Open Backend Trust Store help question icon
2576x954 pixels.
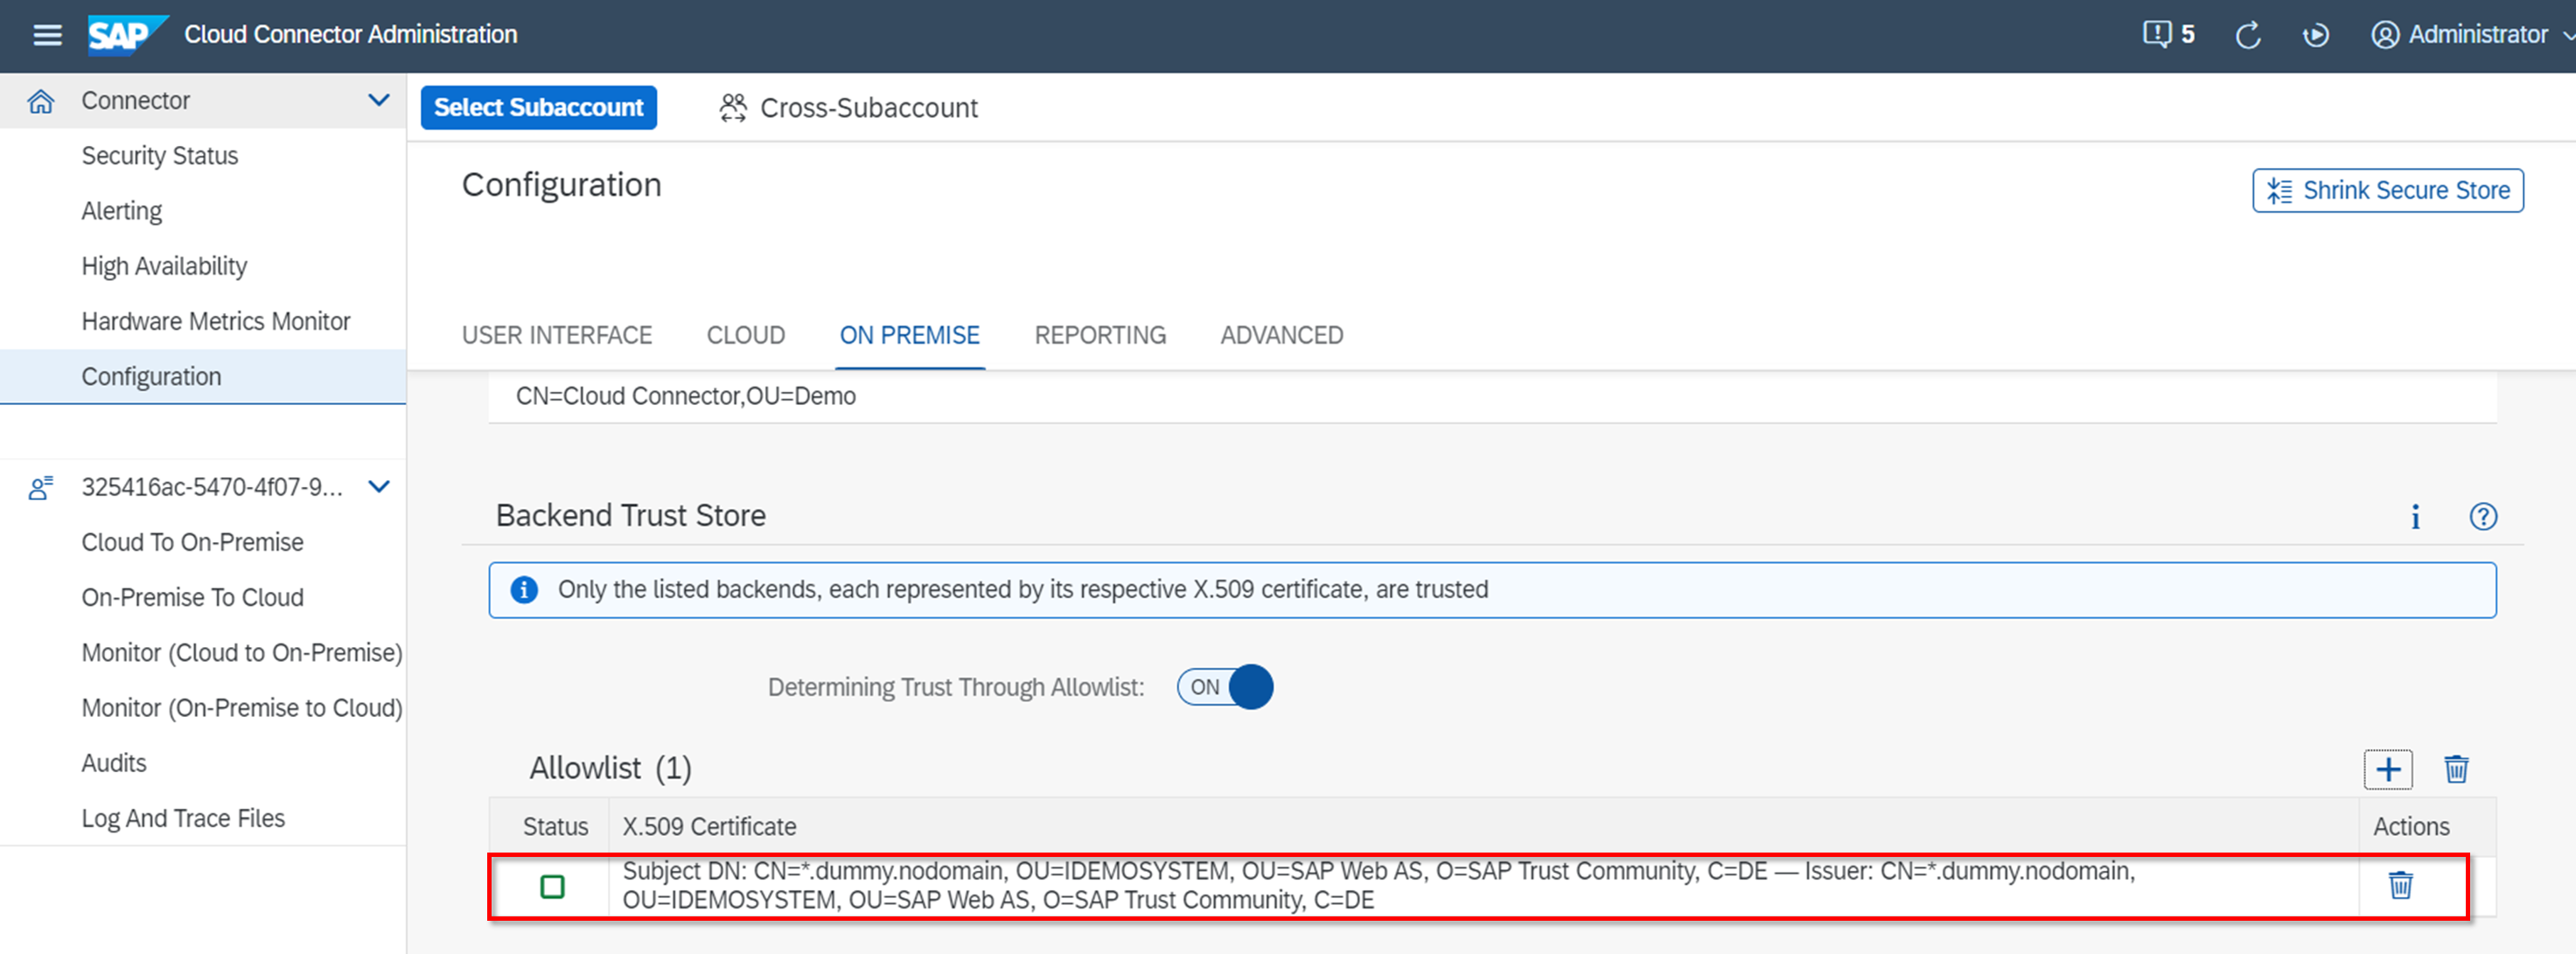point(2482,516)
